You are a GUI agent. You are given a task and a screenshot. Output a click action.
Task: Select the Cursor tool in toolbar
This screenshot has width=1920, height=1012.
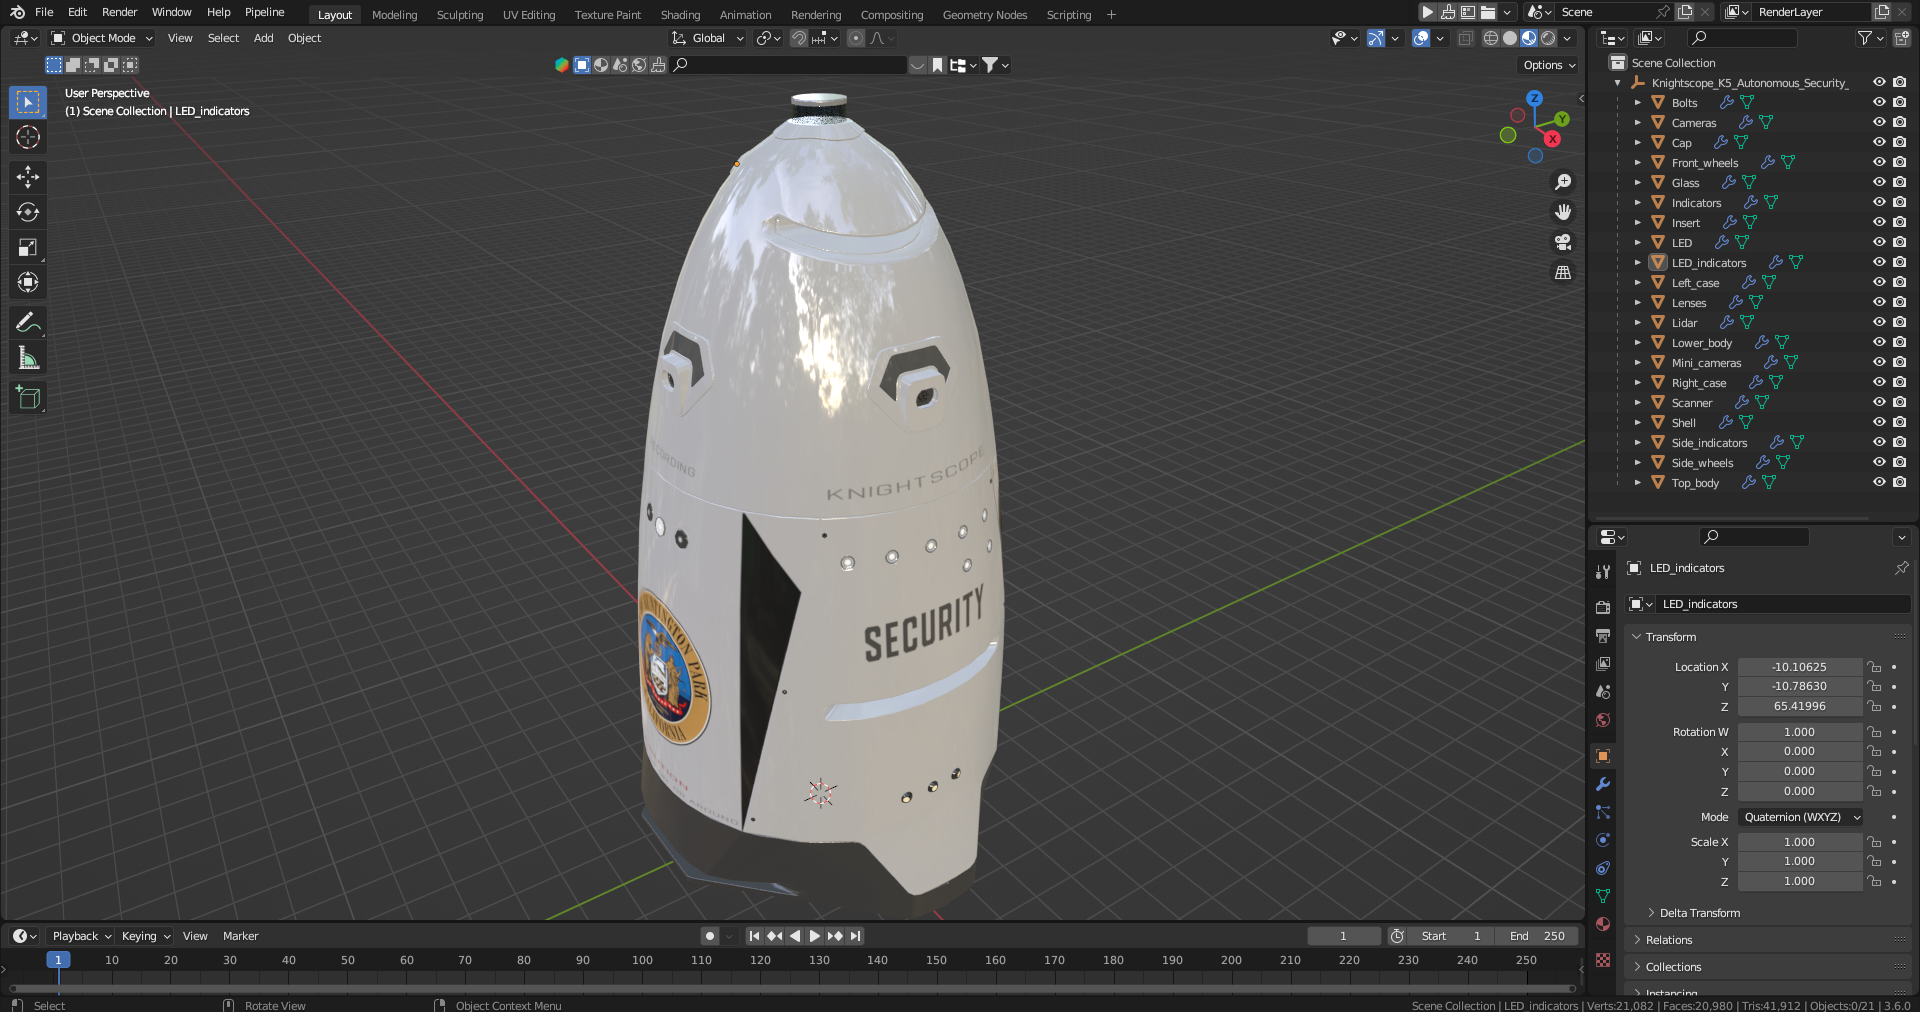coord(28,137)
